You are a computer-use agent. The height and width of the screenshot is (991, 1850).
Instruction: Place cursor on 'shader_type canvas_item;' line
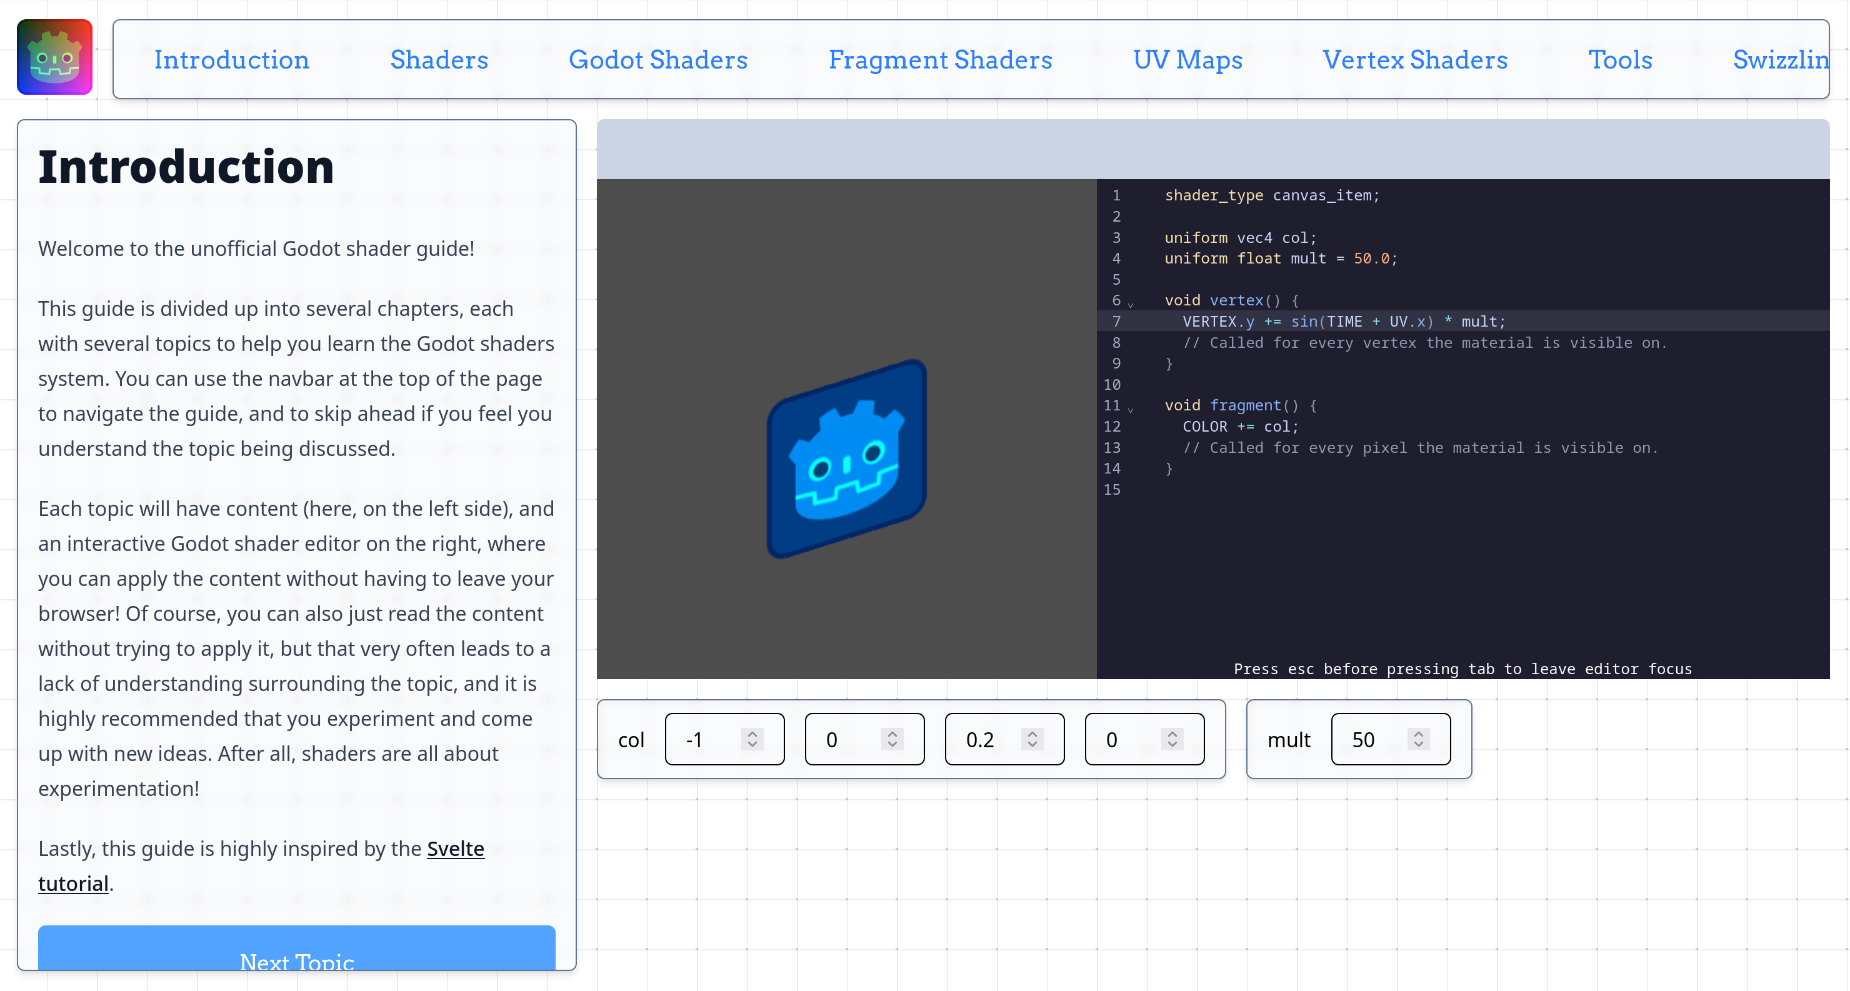click(x=1272, y=196)
